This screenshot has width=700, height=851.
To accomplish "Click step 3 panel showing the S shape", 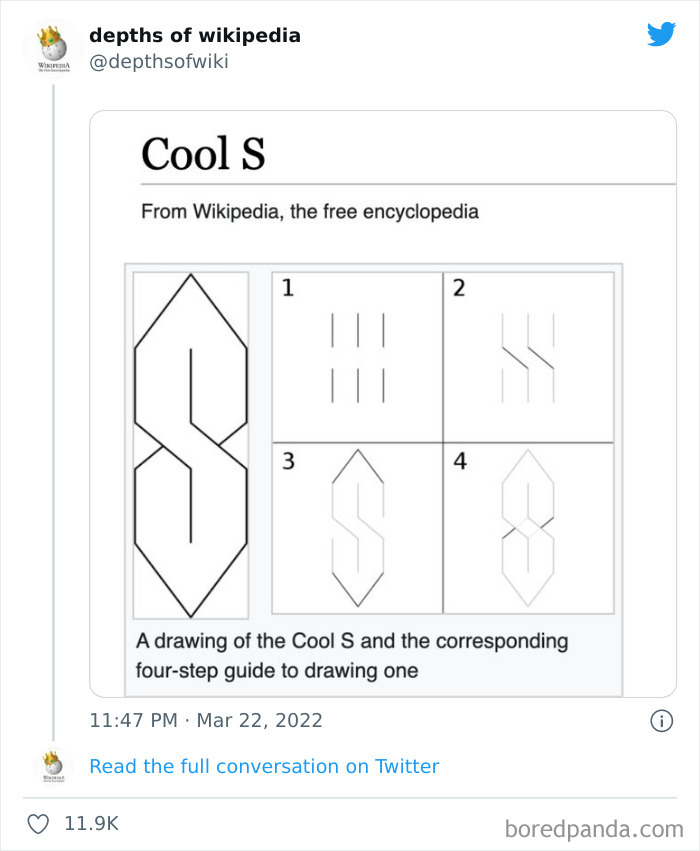I will 355,525.
